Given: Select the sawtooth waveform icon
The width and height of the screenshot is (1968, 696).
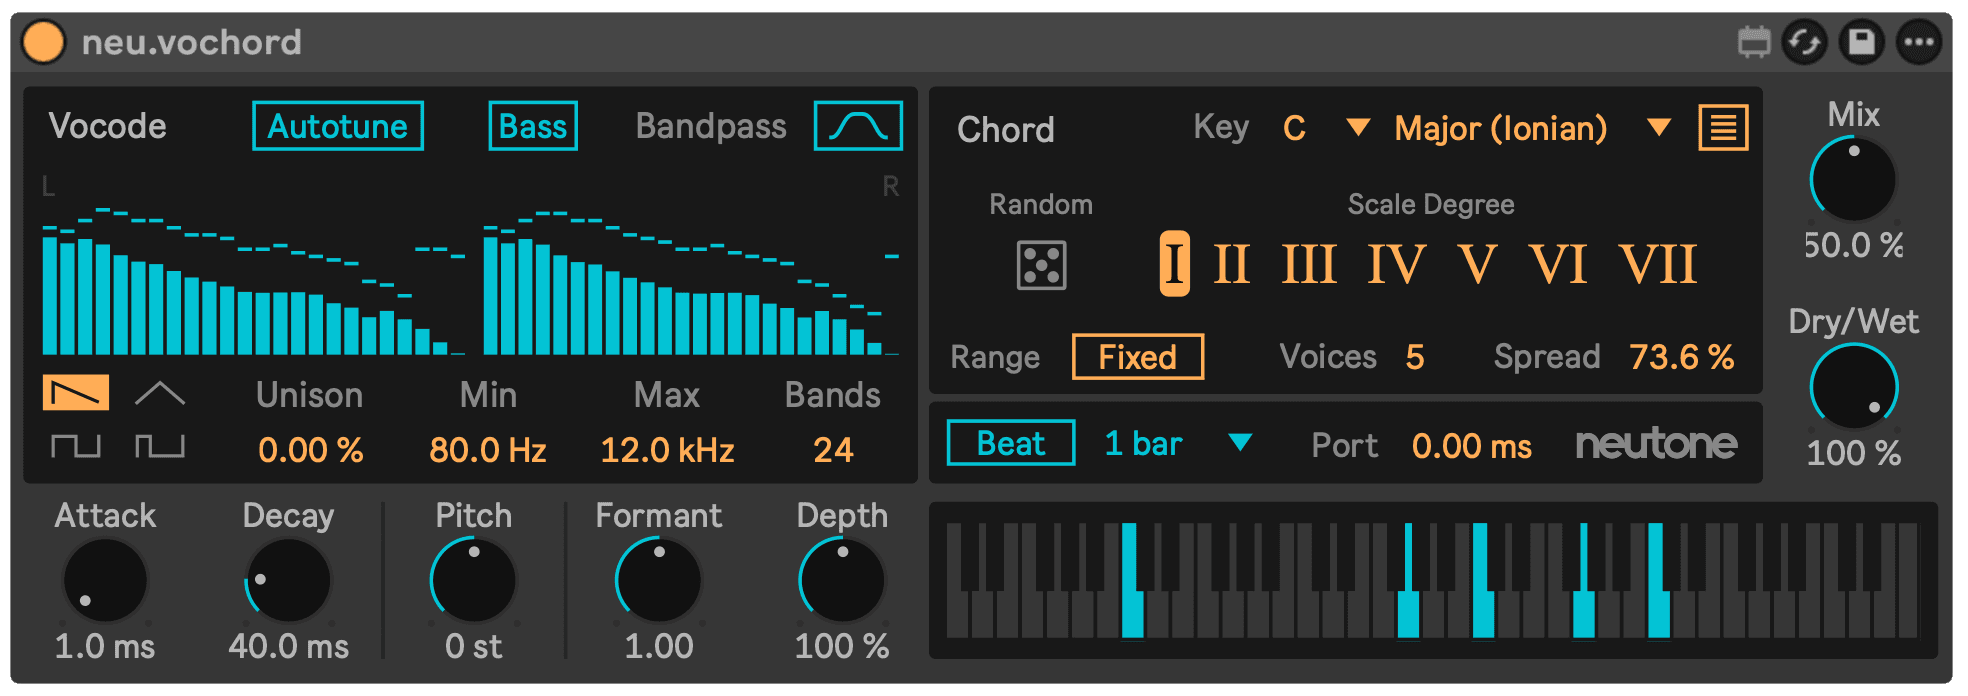Looking at the screenshot, I should point(76,393).
